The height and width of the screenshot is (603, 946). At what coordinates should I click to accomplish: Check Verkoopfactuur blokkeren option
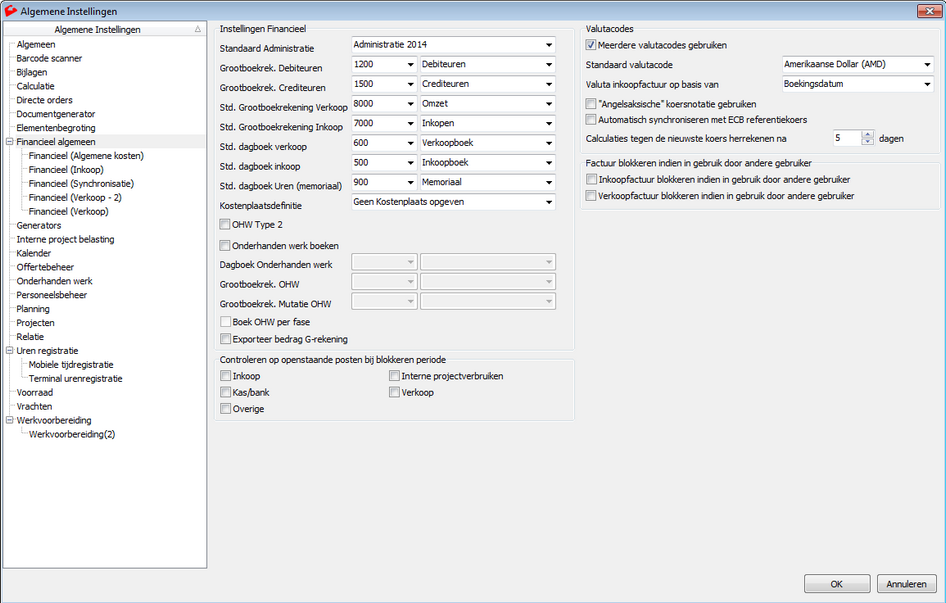(x=591, y=196)
